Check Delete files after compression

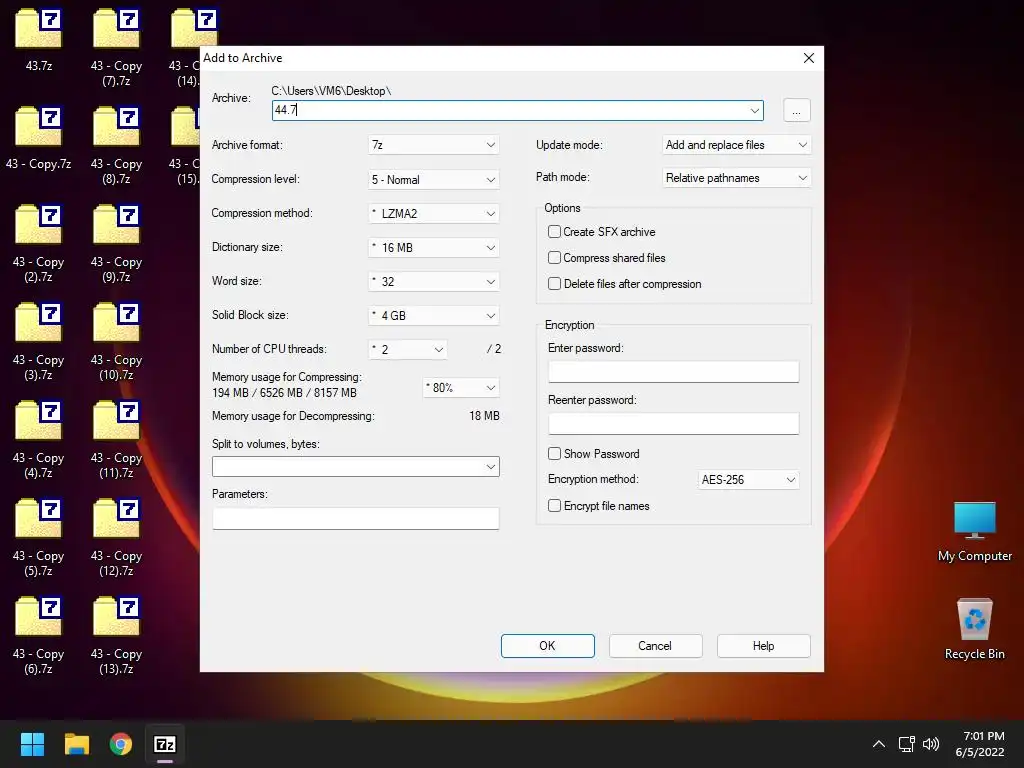(554, 284)
